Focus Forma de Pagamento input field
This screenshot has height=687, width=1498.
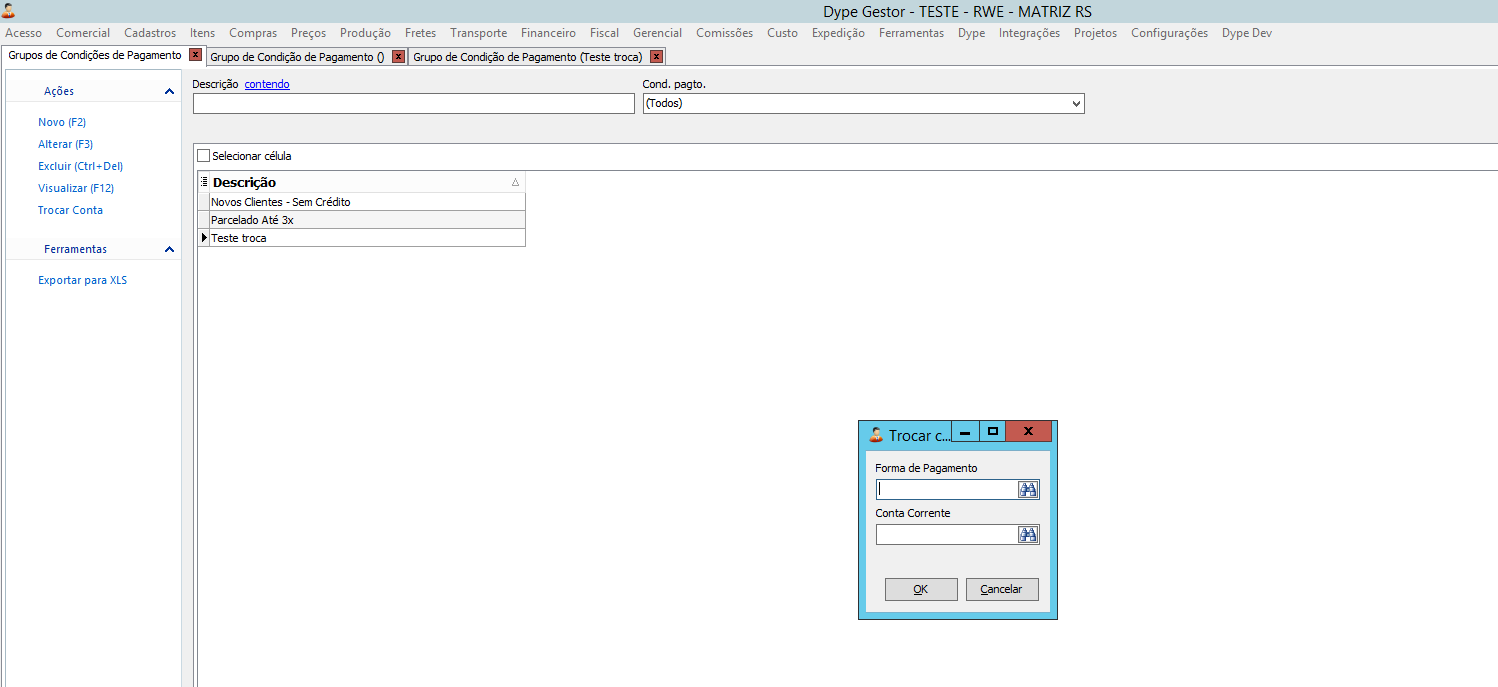click(x=947, y=489)
